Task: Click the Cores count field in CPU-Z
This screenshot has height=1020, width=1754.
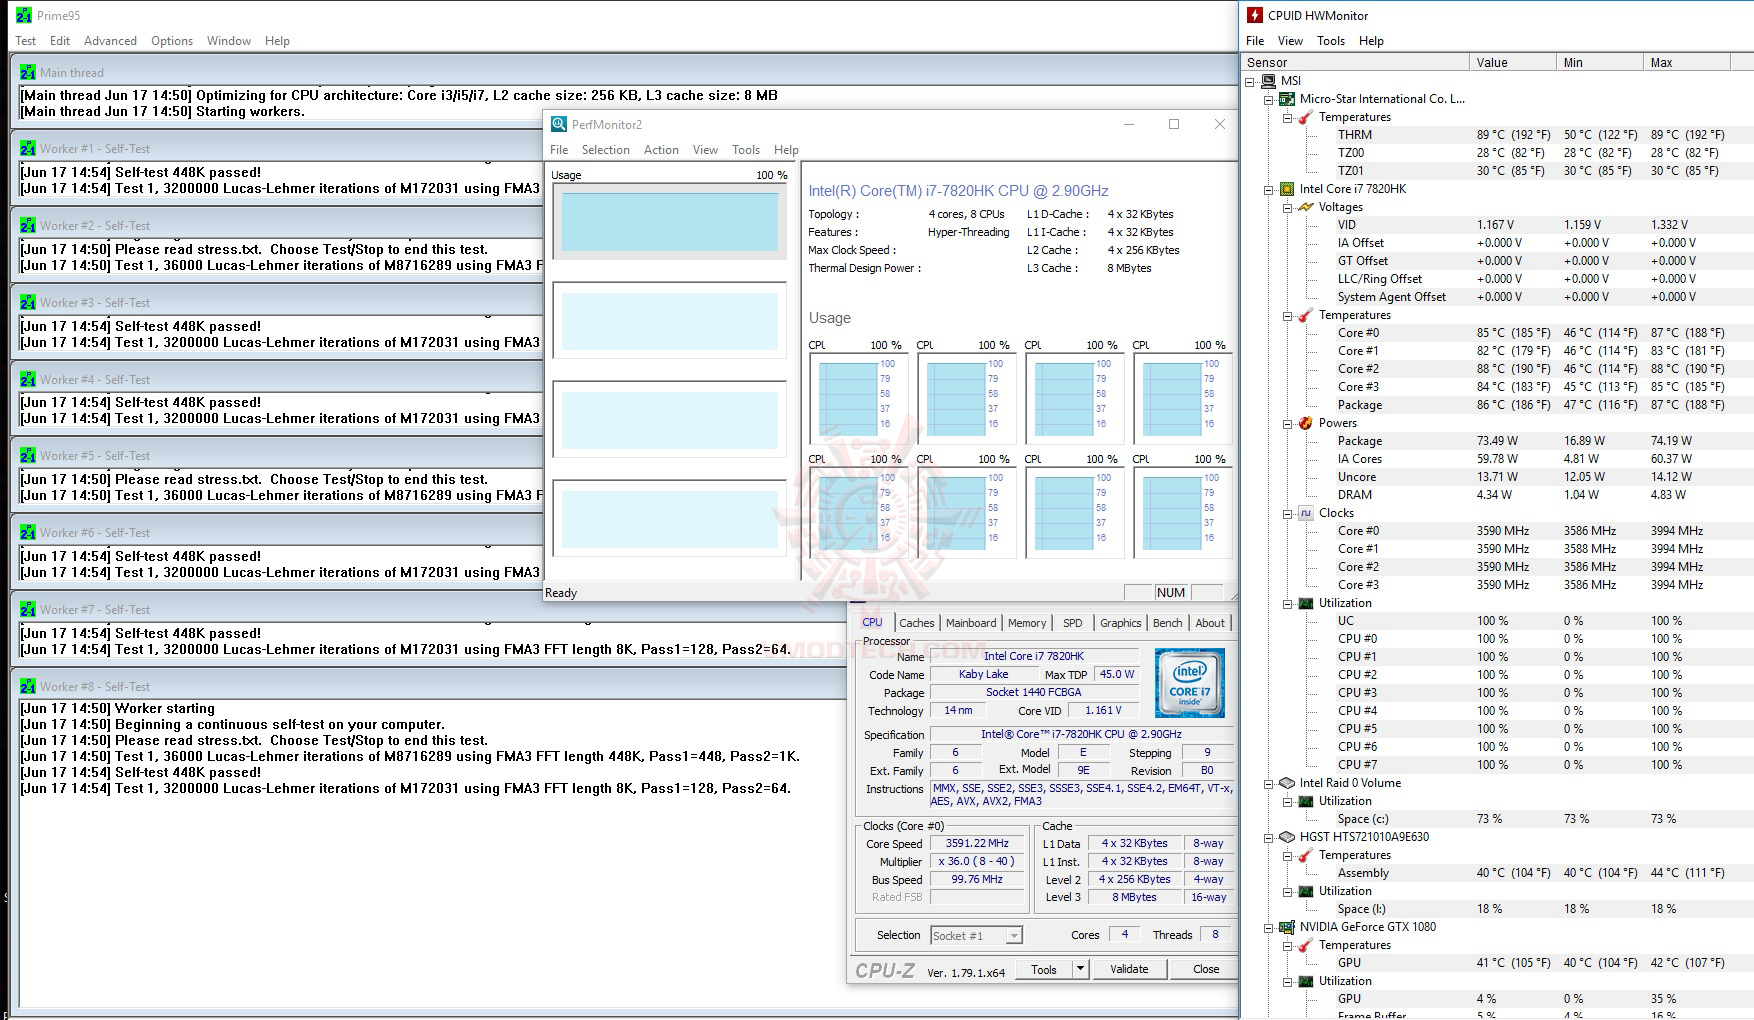Action: tap(1125, 935)
